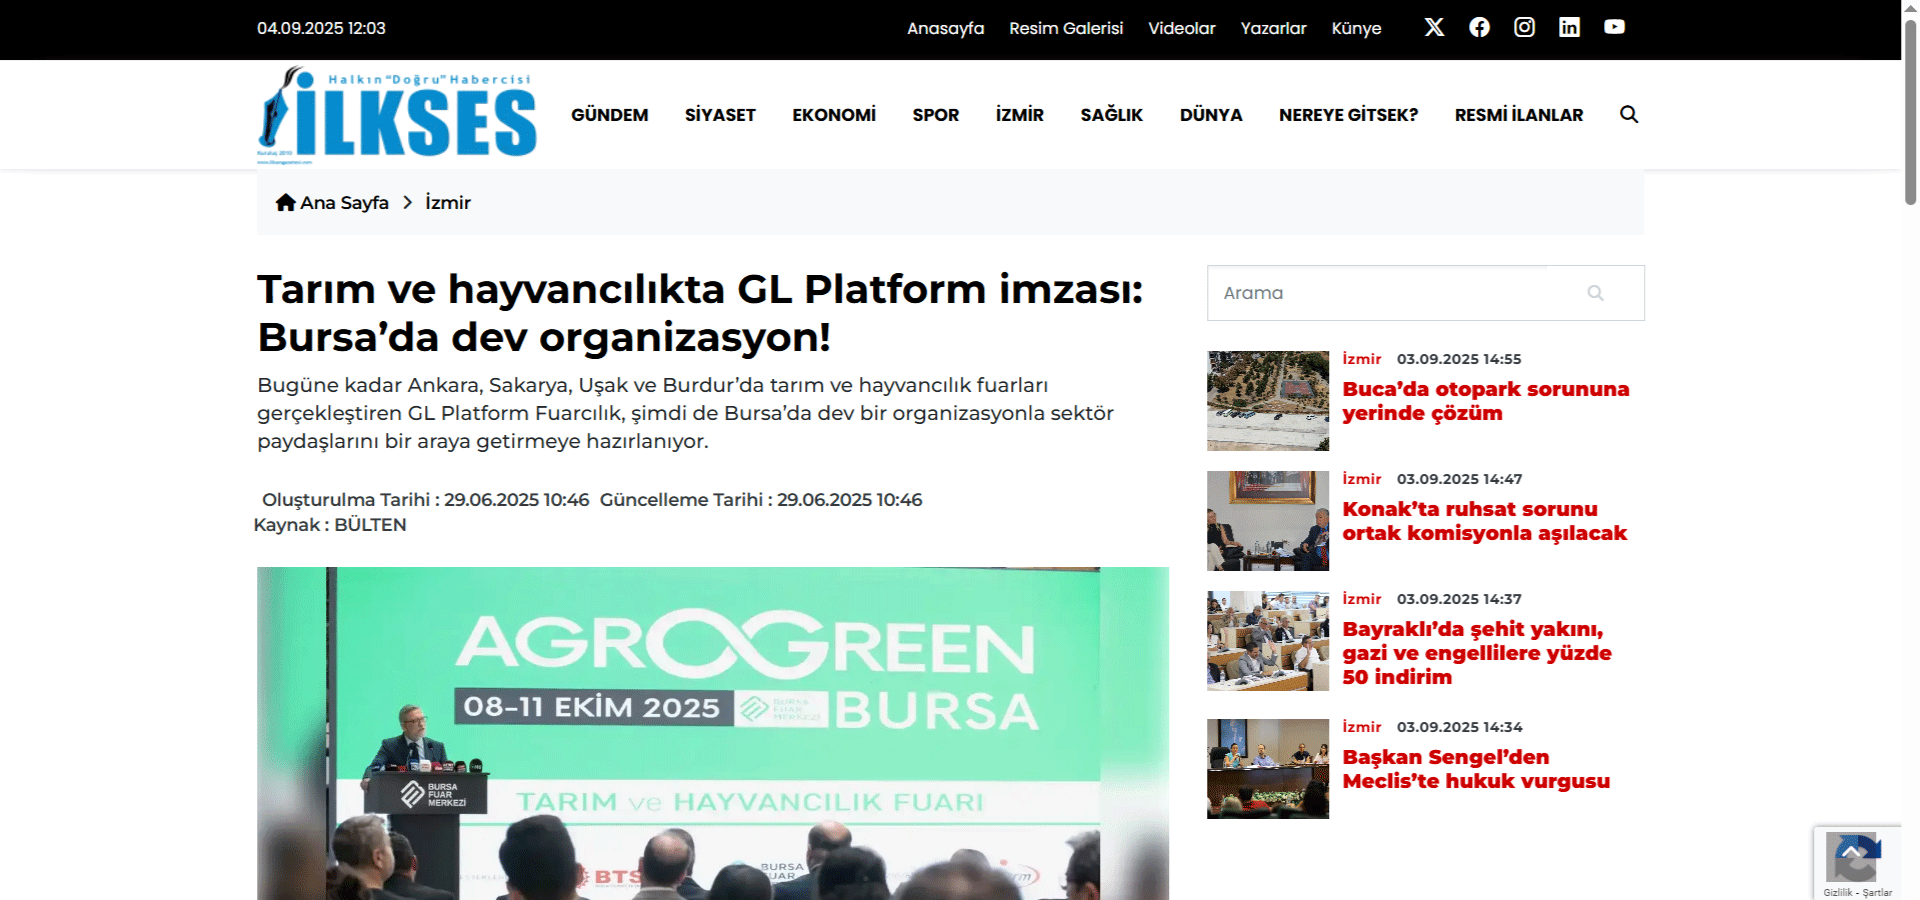Click the İLKSES site logo

point(397,115)
